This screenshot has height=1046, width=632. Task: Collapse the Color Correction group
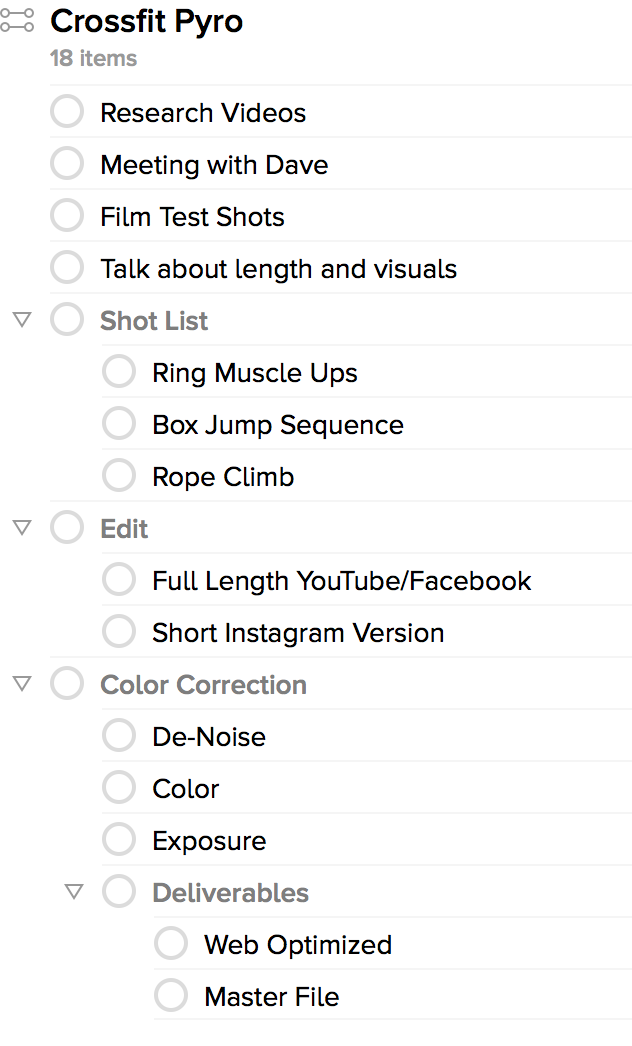[22, 684]
